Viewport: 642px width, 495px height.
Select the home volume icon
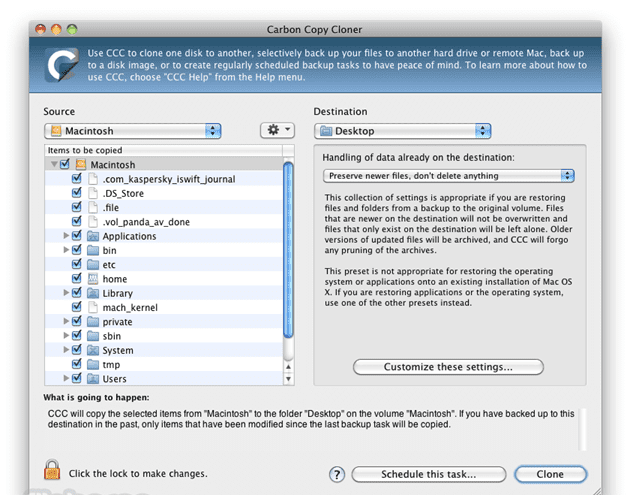point(93,279)
